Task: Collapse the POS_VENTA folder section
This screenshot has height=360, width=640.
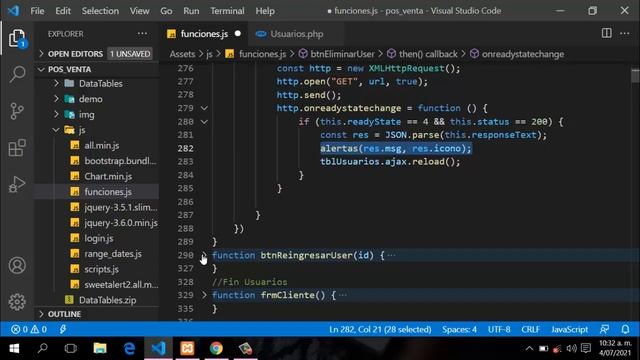Action: pyautogui.click(x=41, y=69)
